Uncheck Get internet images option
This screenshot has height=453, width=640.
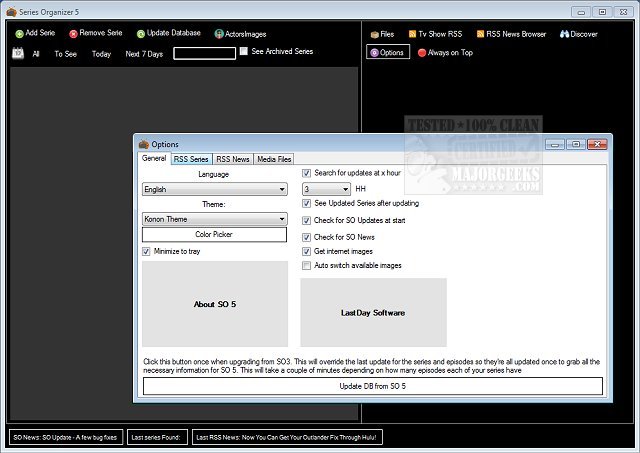pos(307,251)
